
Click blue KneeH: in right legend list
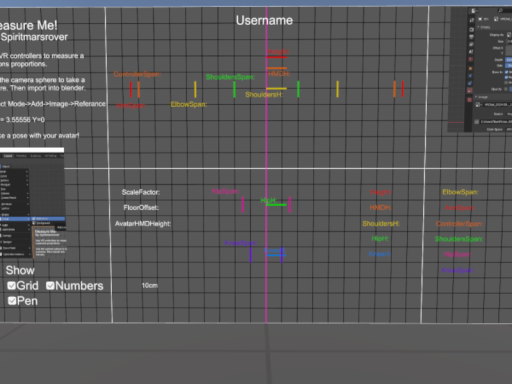tap(380, 254)
